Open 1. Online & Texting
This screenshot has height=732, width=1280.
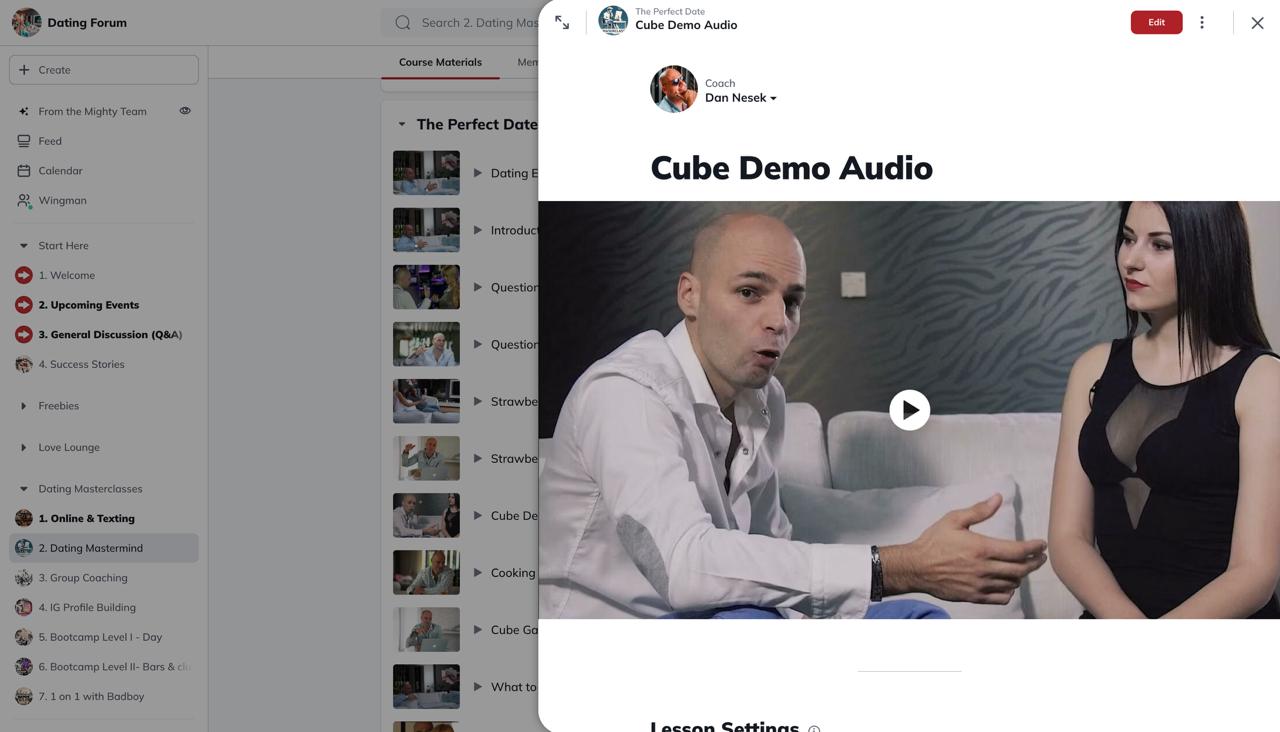pyautogui.click(x=86, y=518)
